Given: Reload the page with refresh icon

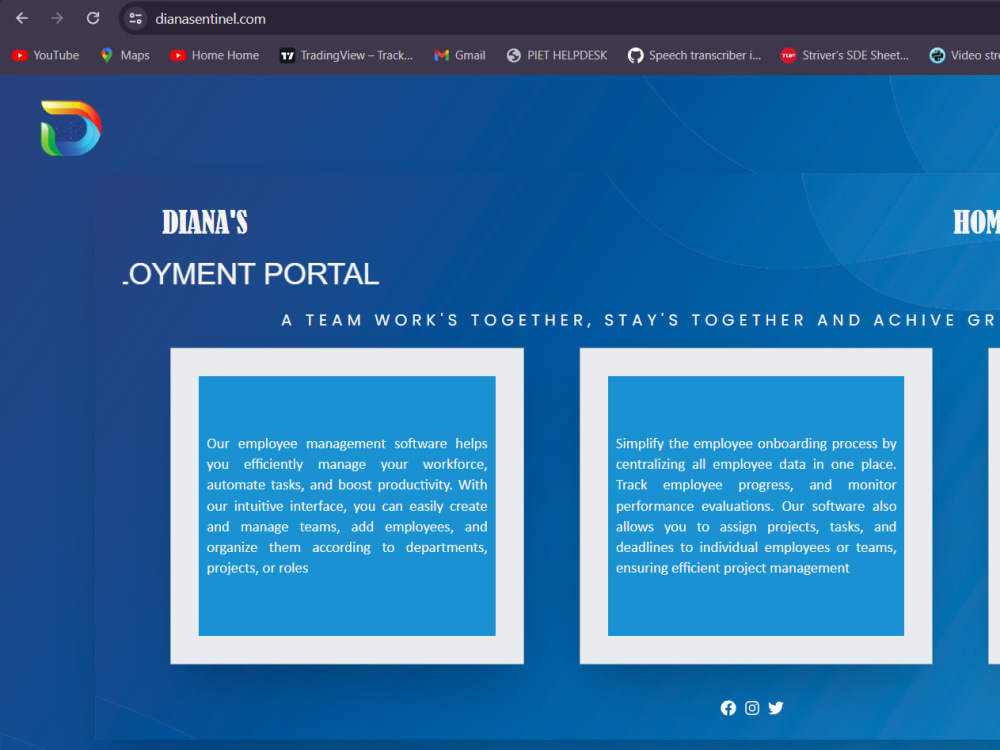Looking at the screenshot, I should [93, 18].
